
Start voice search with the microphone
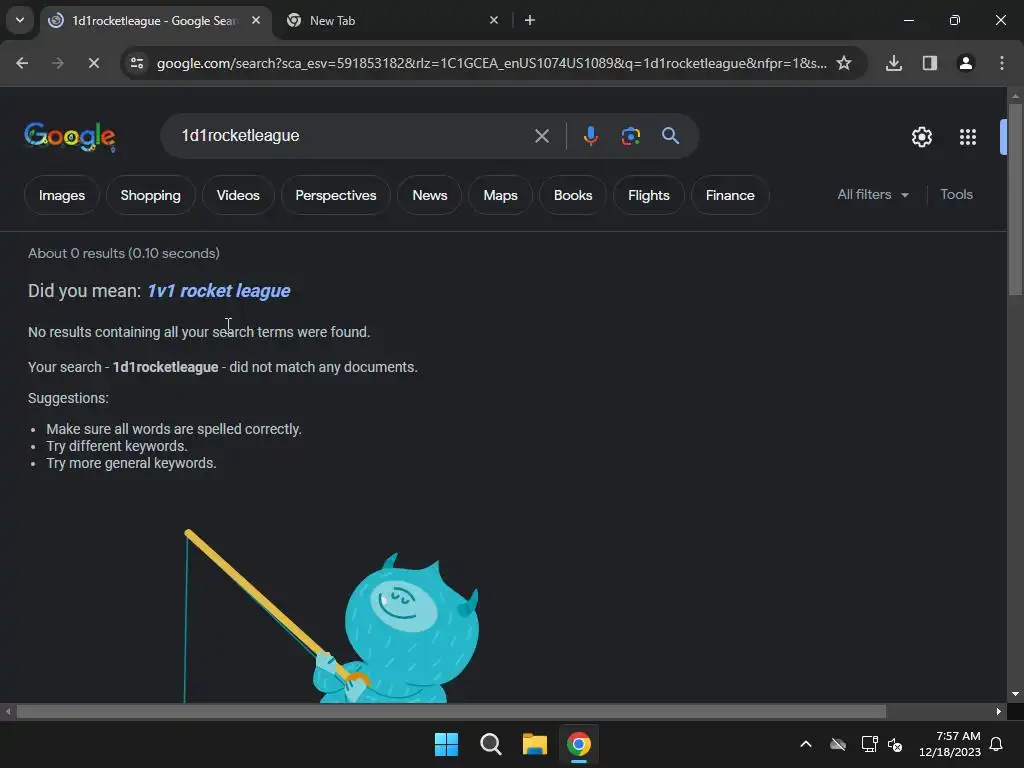(590, 136)
